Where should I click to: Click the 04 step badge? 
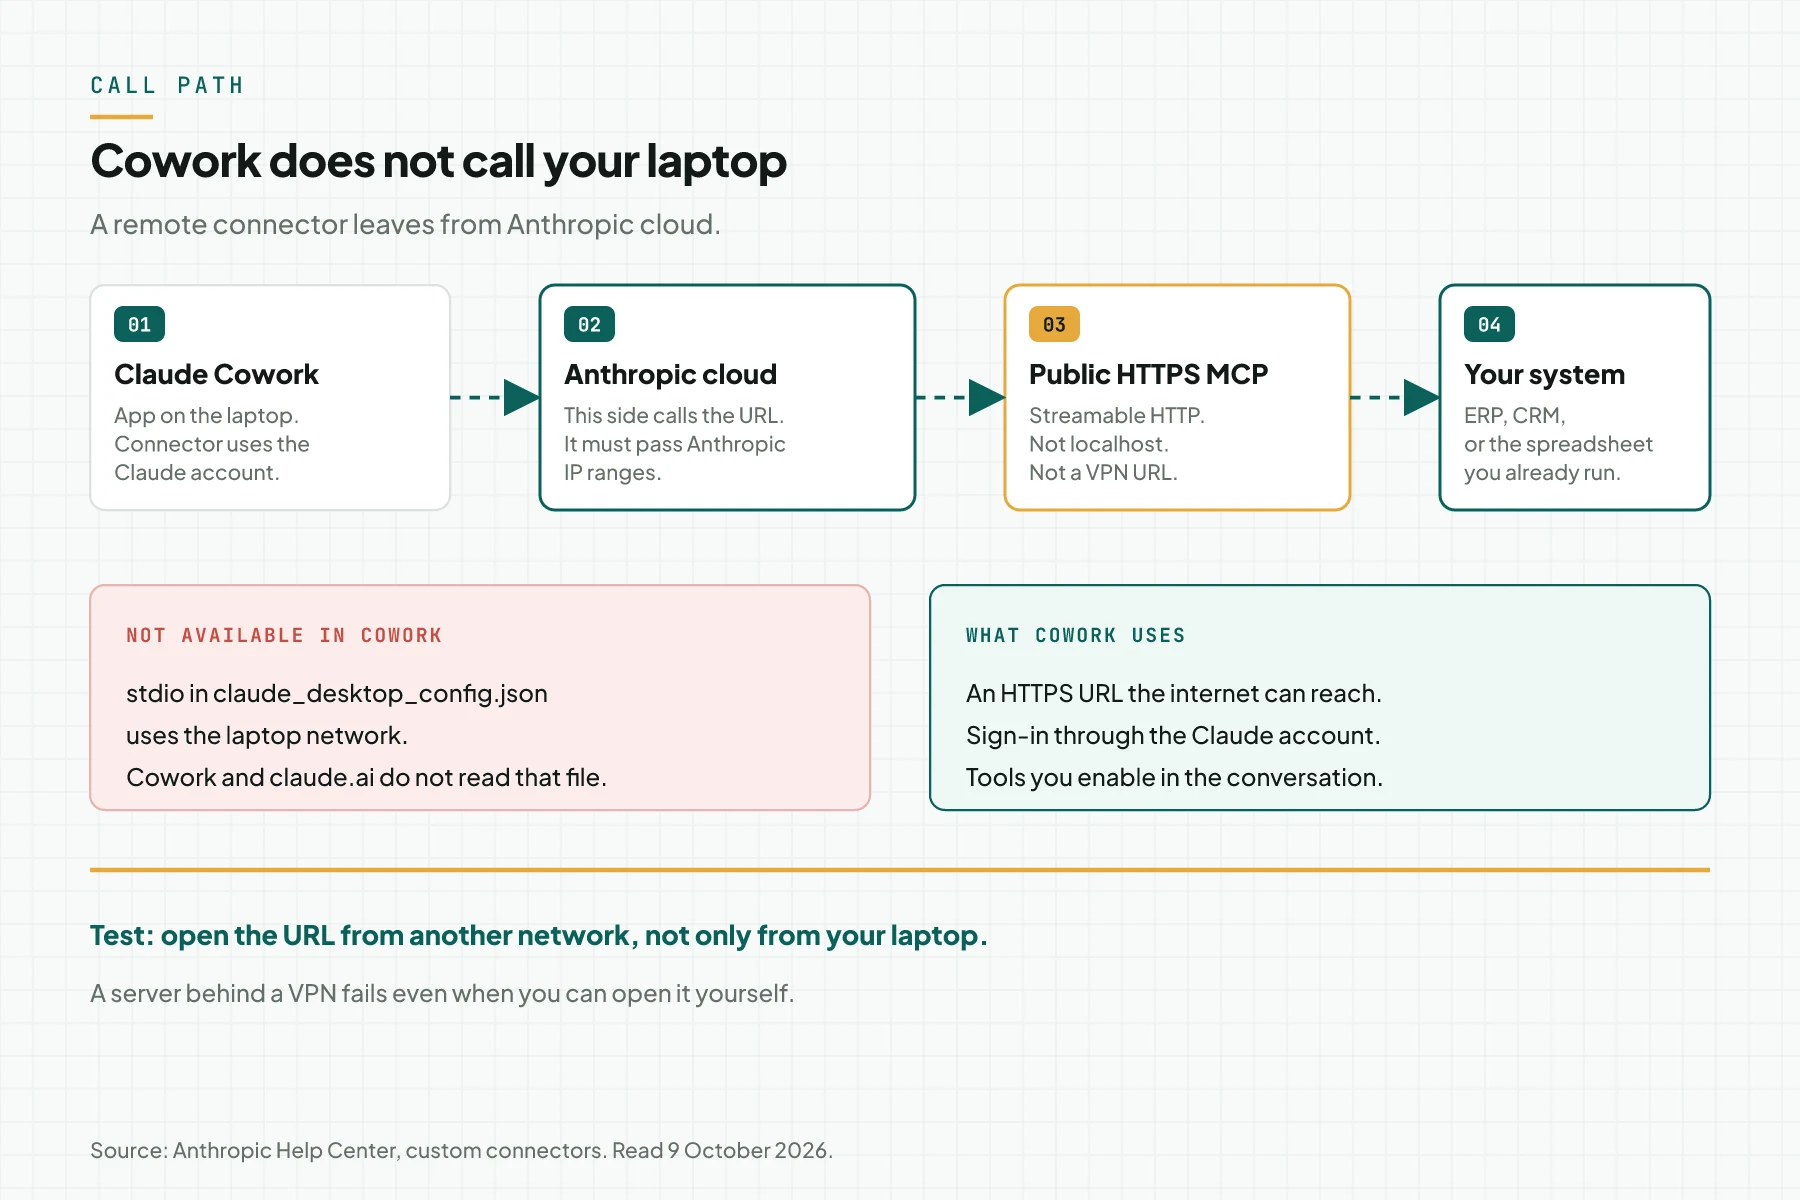pos(1489,324)
